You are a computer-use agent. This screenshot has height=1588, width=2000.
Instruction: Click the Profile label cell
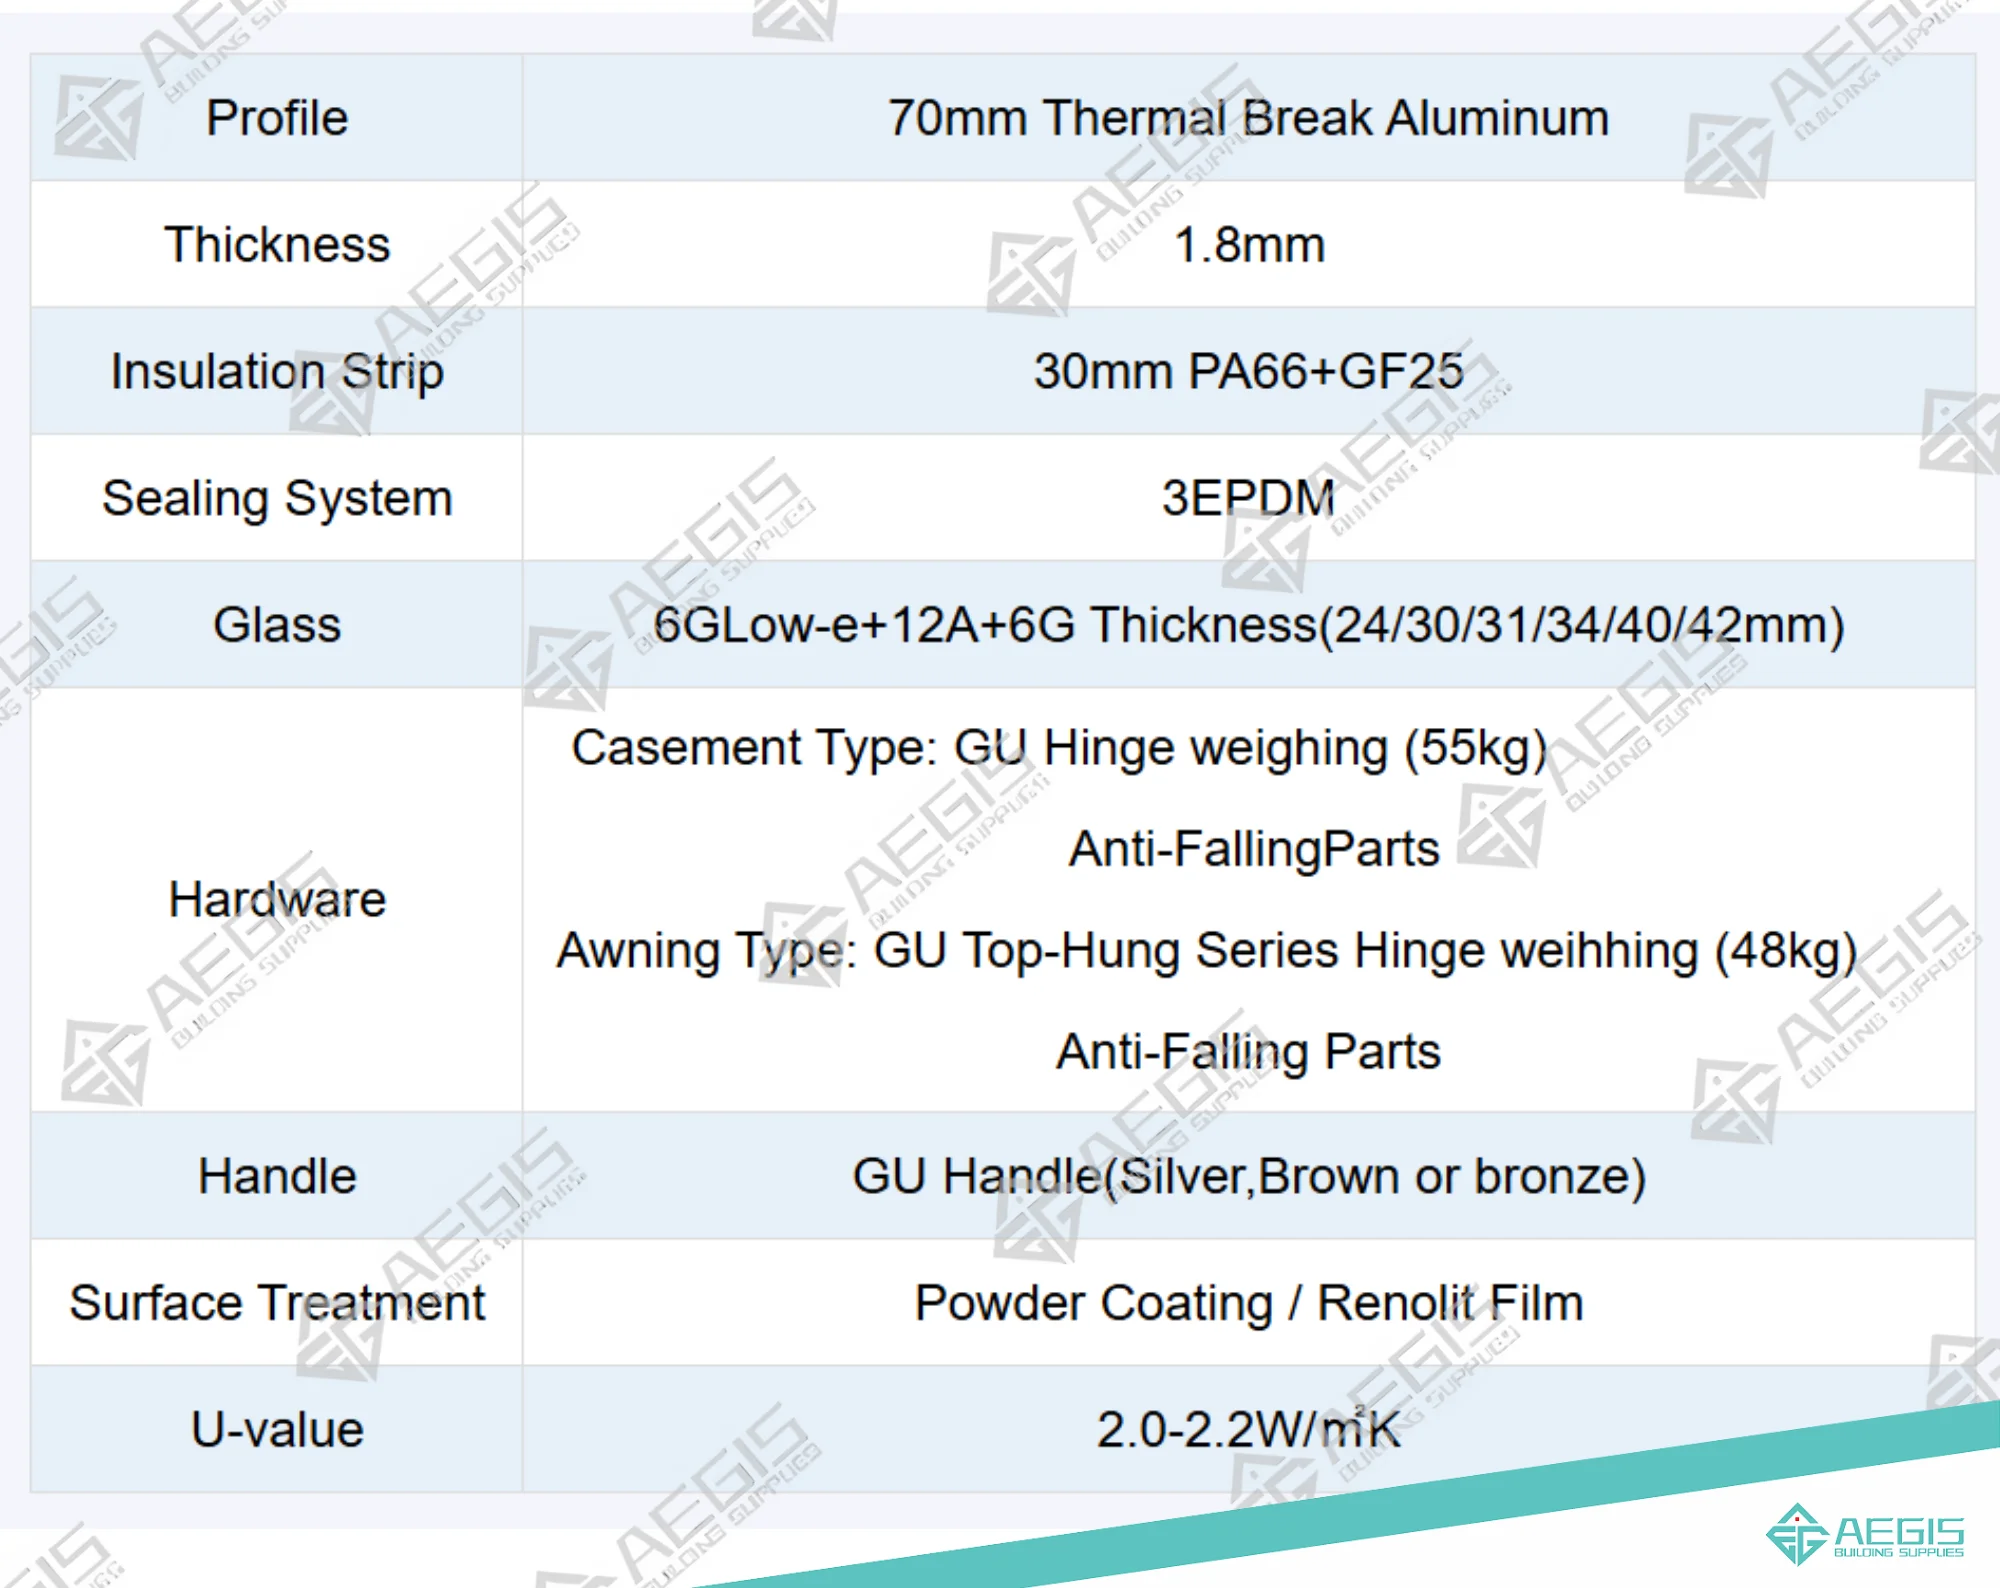[277, 118]
